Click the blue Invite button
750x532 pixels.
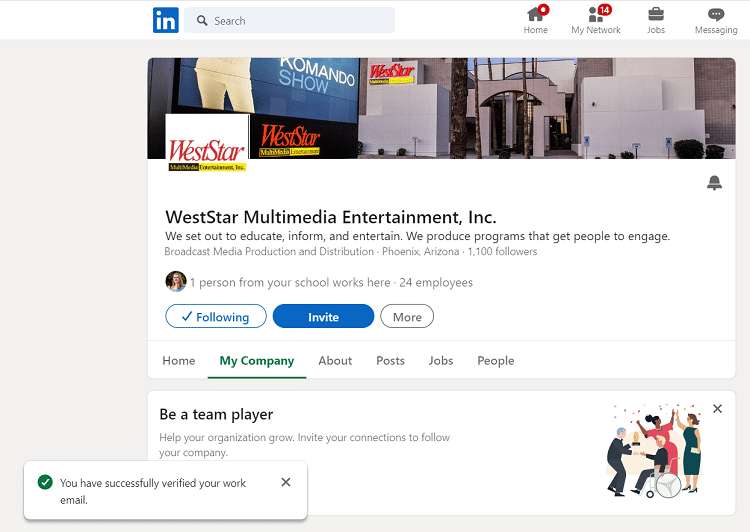[x=323, y=316]
